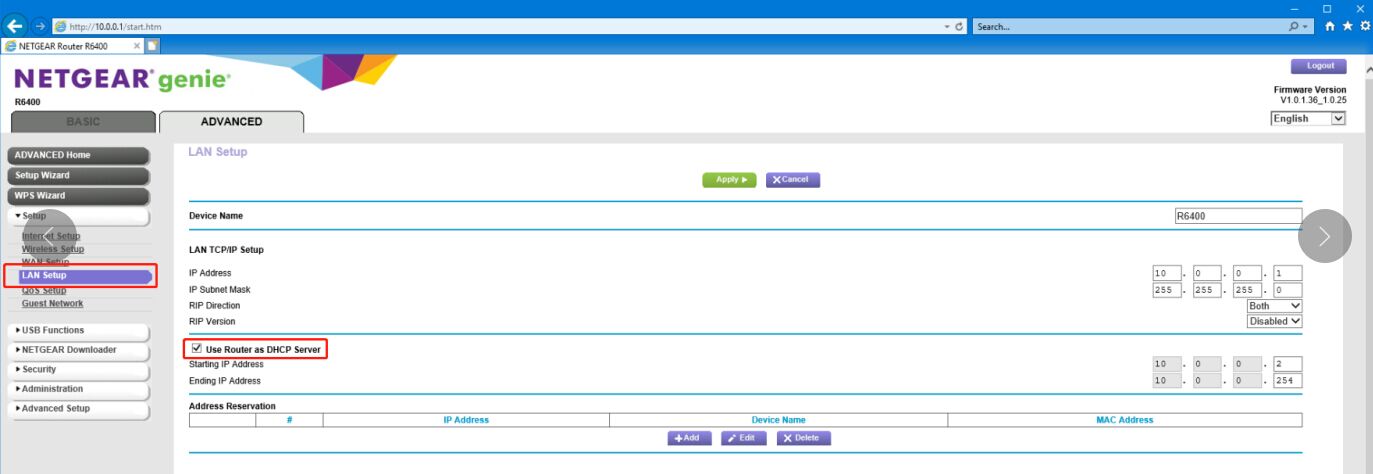Click the browser back arrow button
Screen dimensions: 1373x474
tap(15, 26)
